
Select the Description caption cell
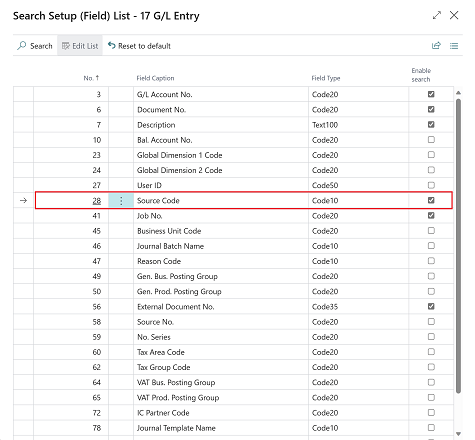[221, 125]
